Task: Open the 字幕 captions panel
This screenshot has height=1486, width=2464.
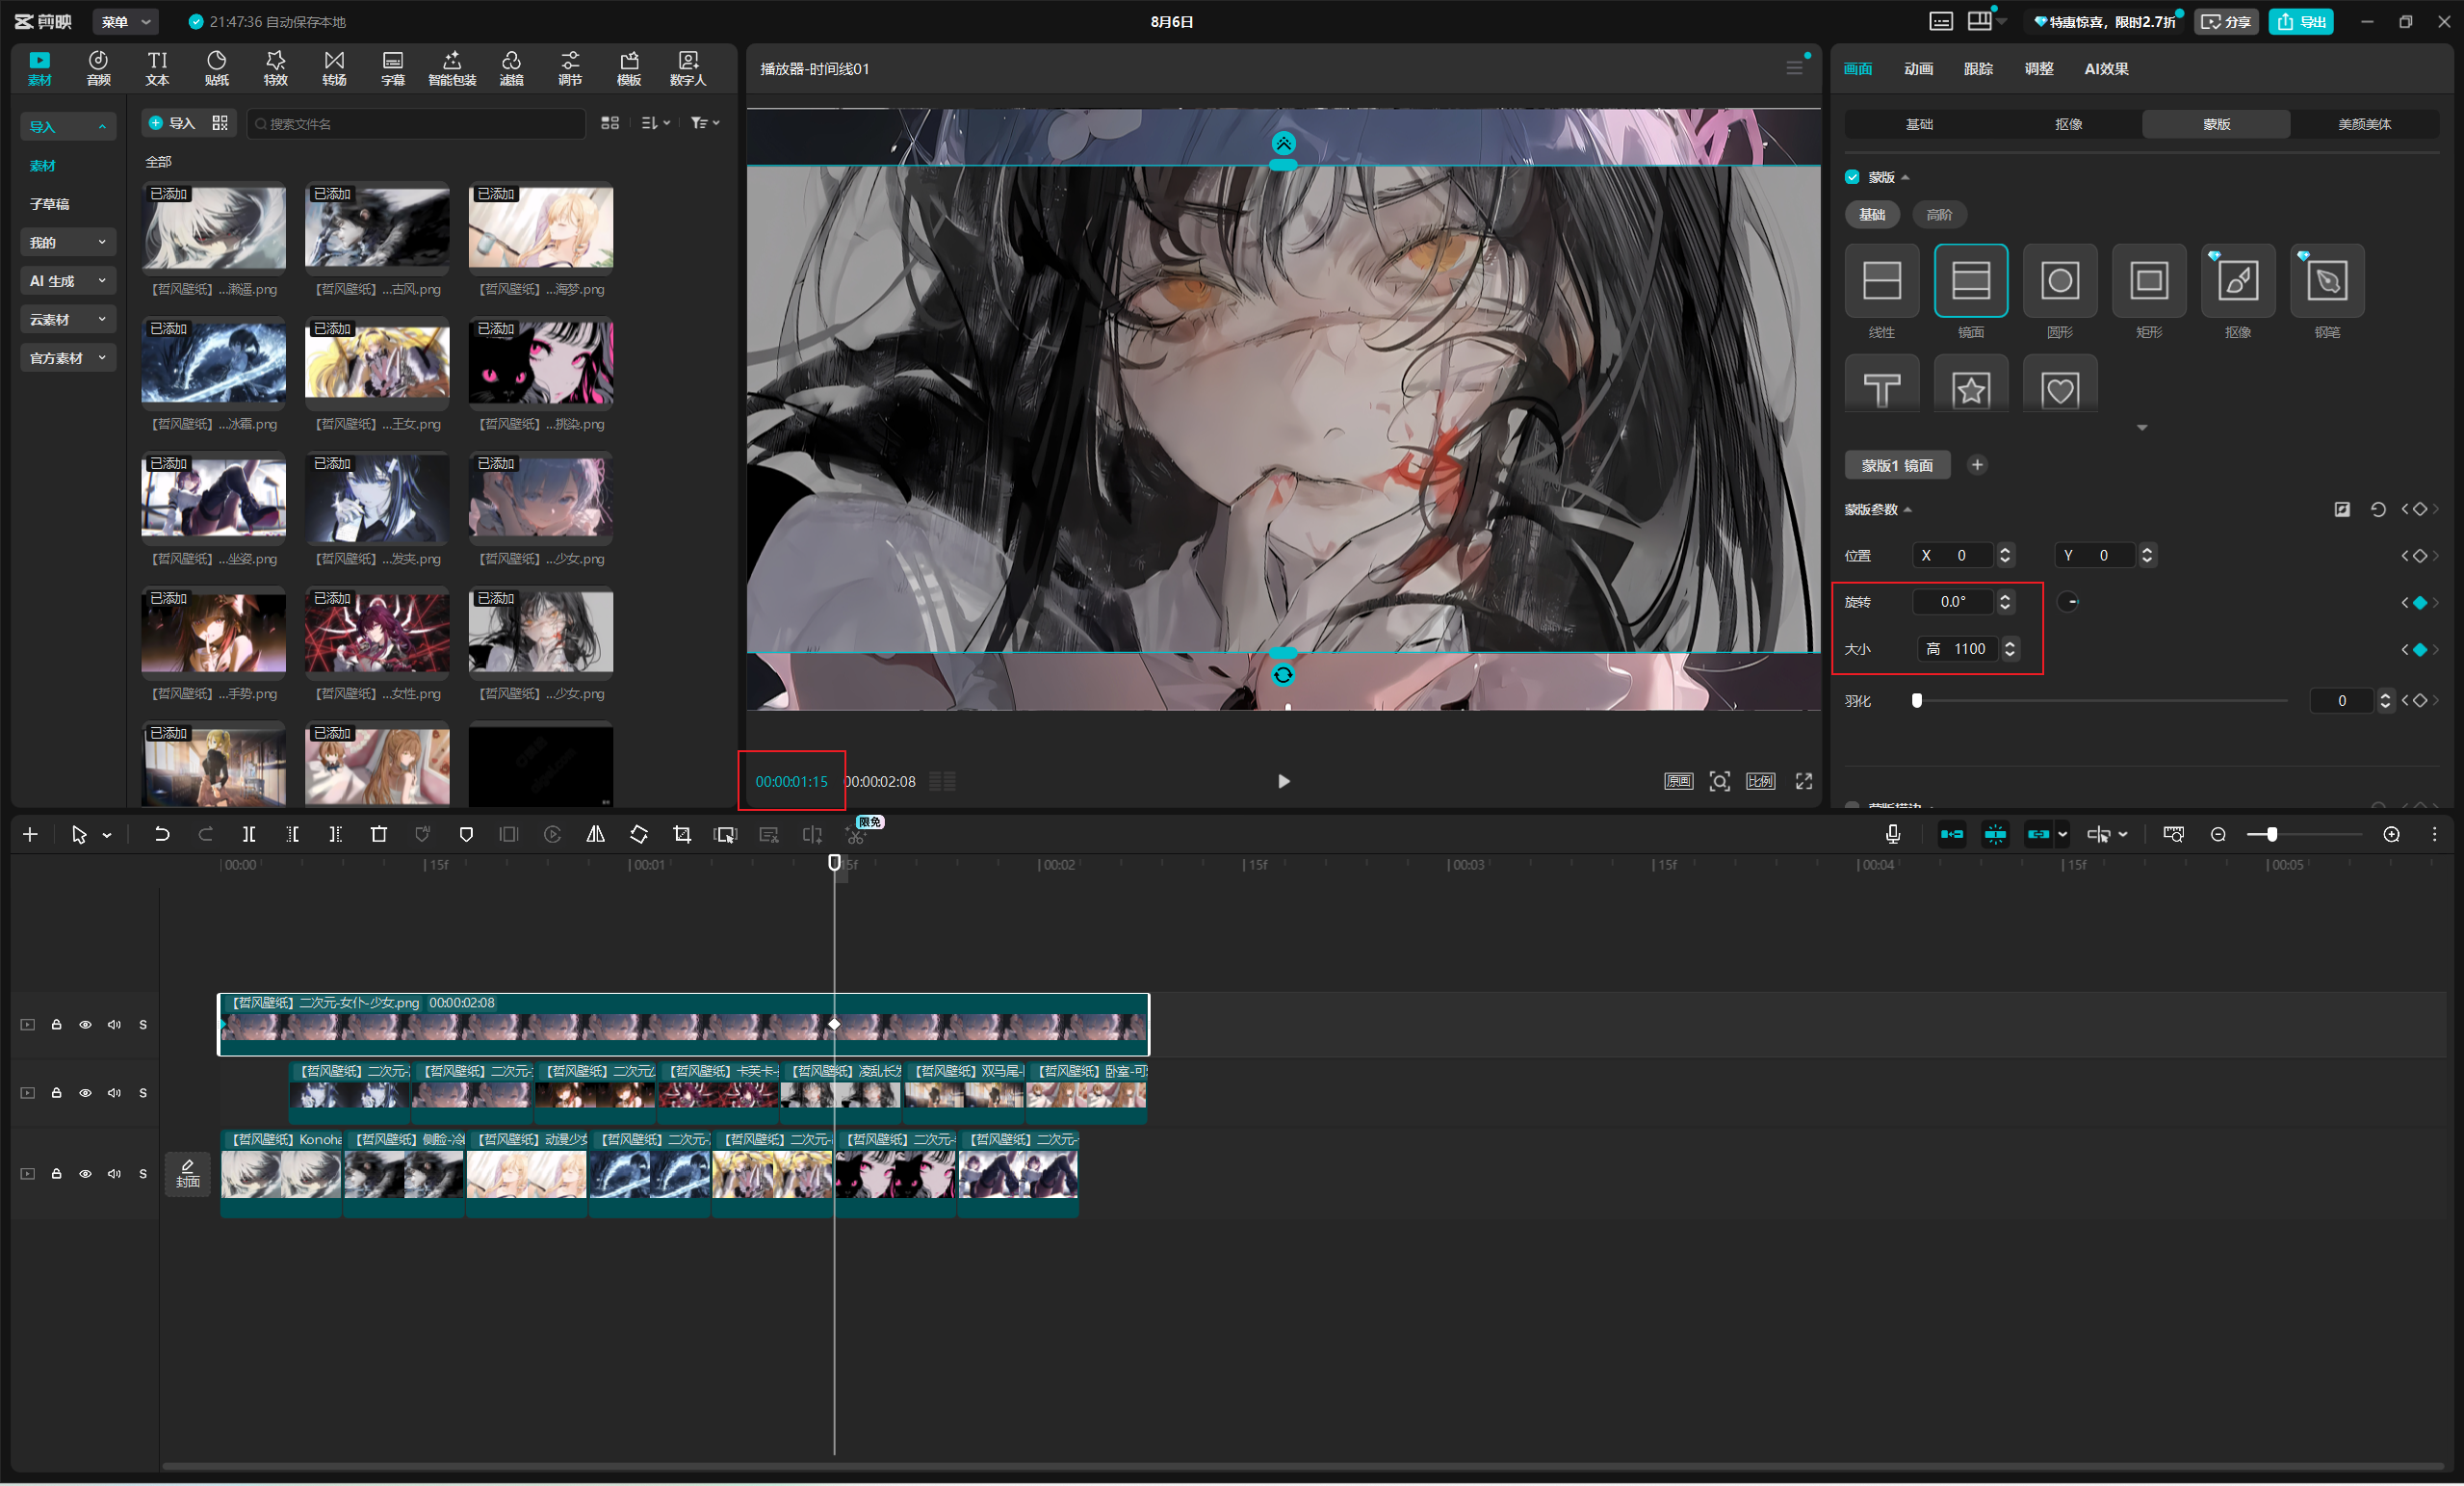Action: (393, 68)
